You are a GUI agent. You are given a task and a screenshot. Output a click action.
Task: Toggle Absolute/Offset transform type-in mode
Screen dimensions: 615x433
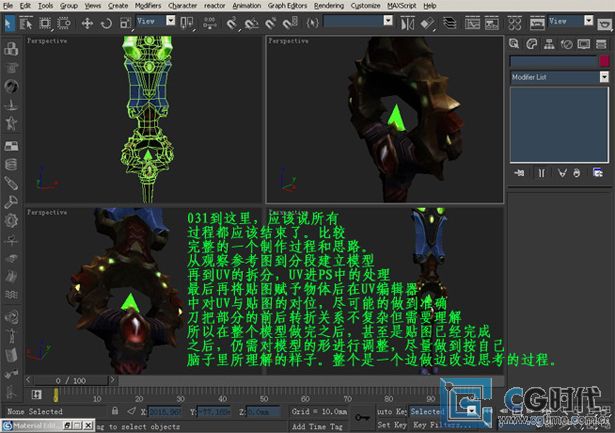131,411
